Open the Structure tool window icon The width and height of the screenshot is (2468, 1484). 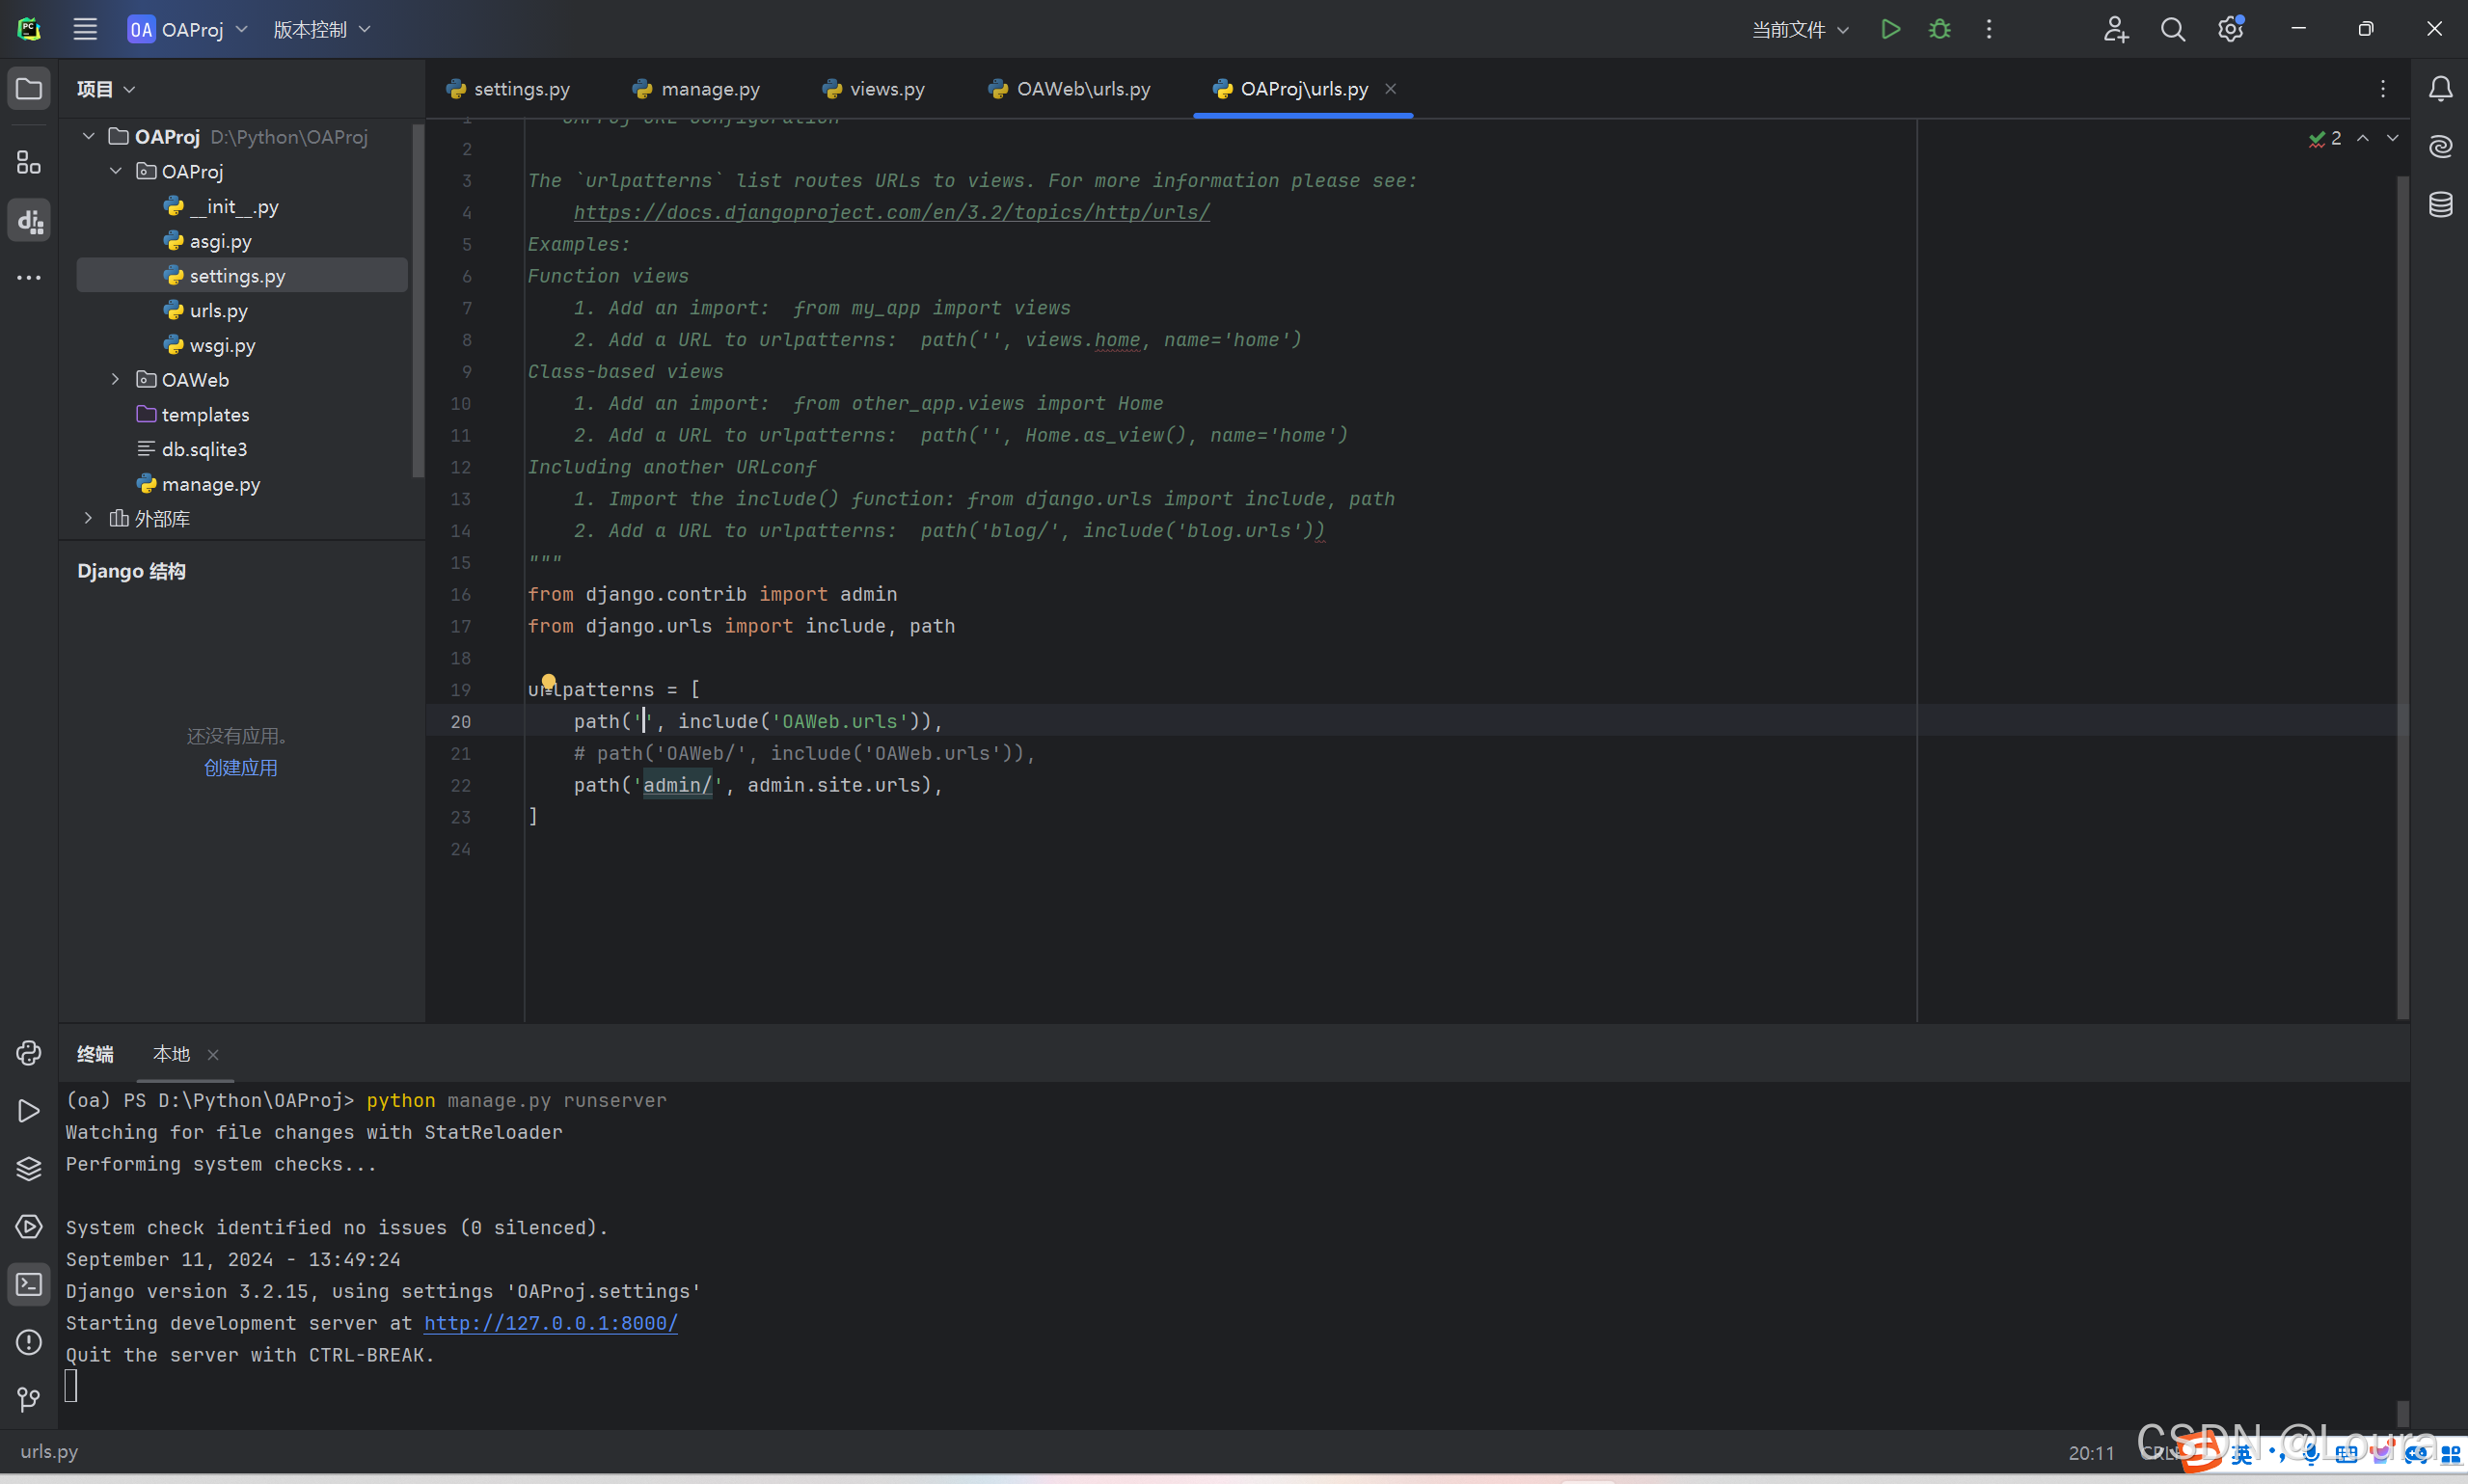(28, 160)
